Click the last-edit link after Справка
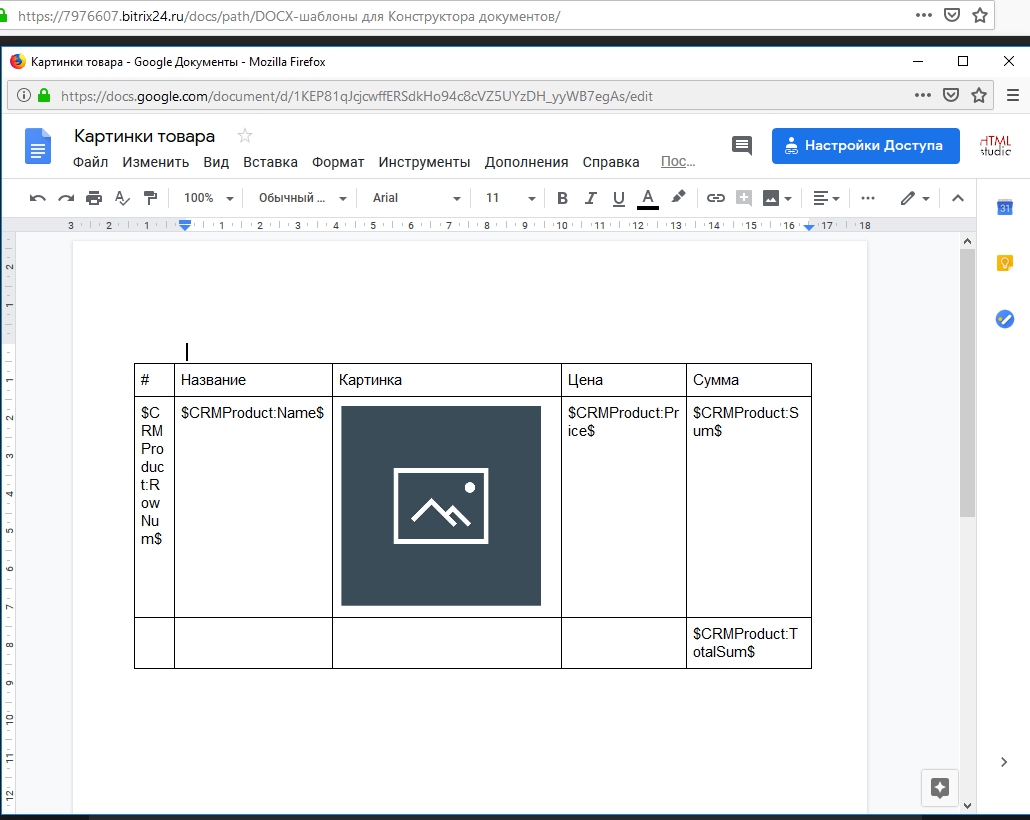The image size is (1030, 820). pos(678,162)
